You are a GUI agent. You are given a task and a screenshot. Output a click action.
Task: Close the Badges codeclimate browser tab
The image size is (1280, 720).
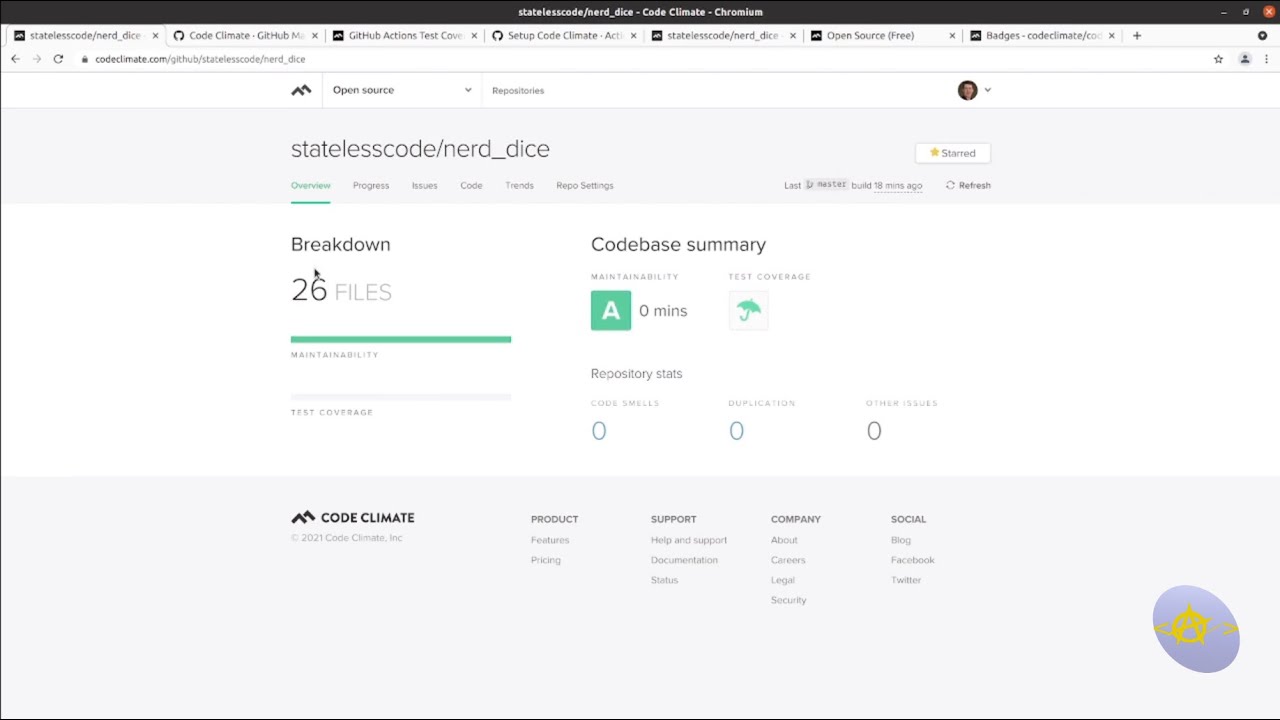pos(1111,35)
